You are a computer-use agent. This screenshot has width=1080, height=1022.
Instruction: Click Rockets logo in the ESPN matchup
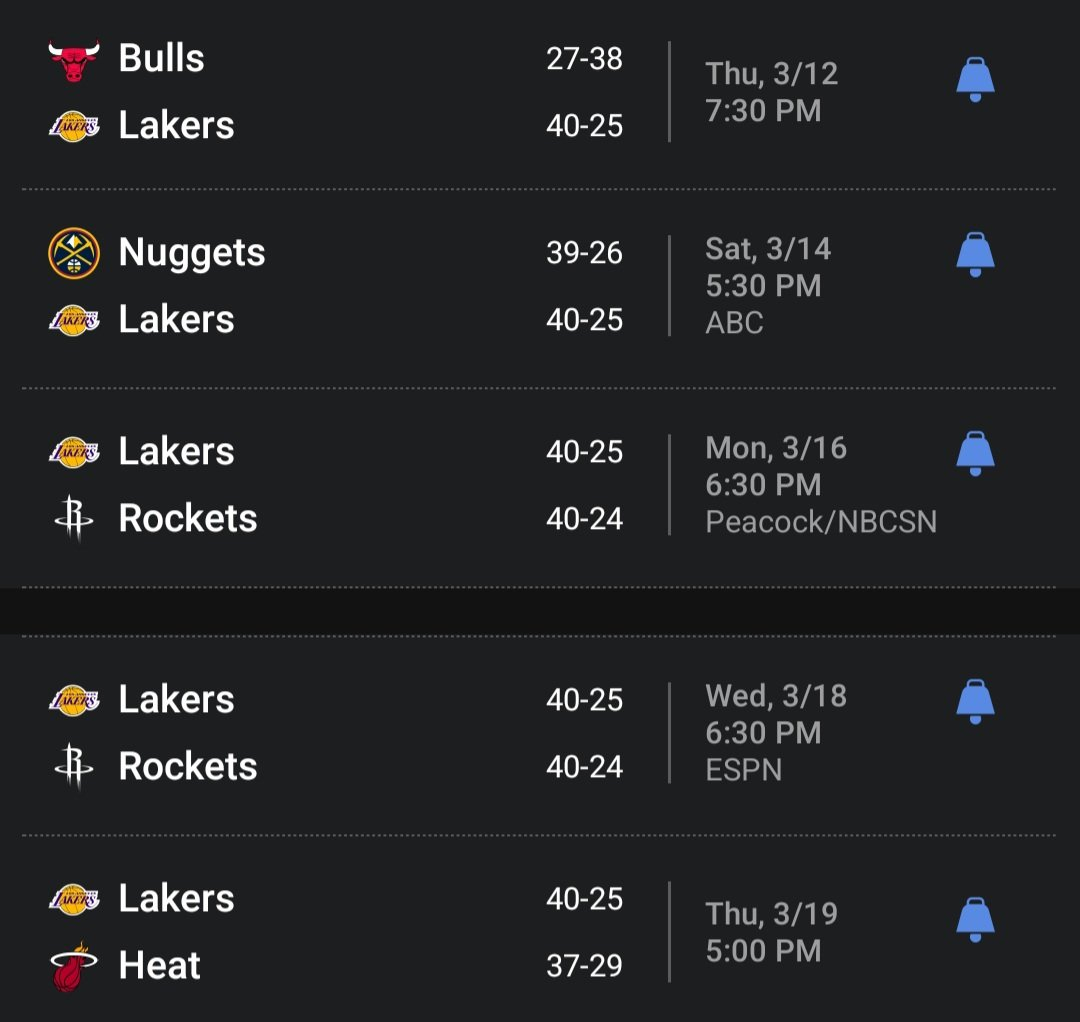click(x=74, y=766)
